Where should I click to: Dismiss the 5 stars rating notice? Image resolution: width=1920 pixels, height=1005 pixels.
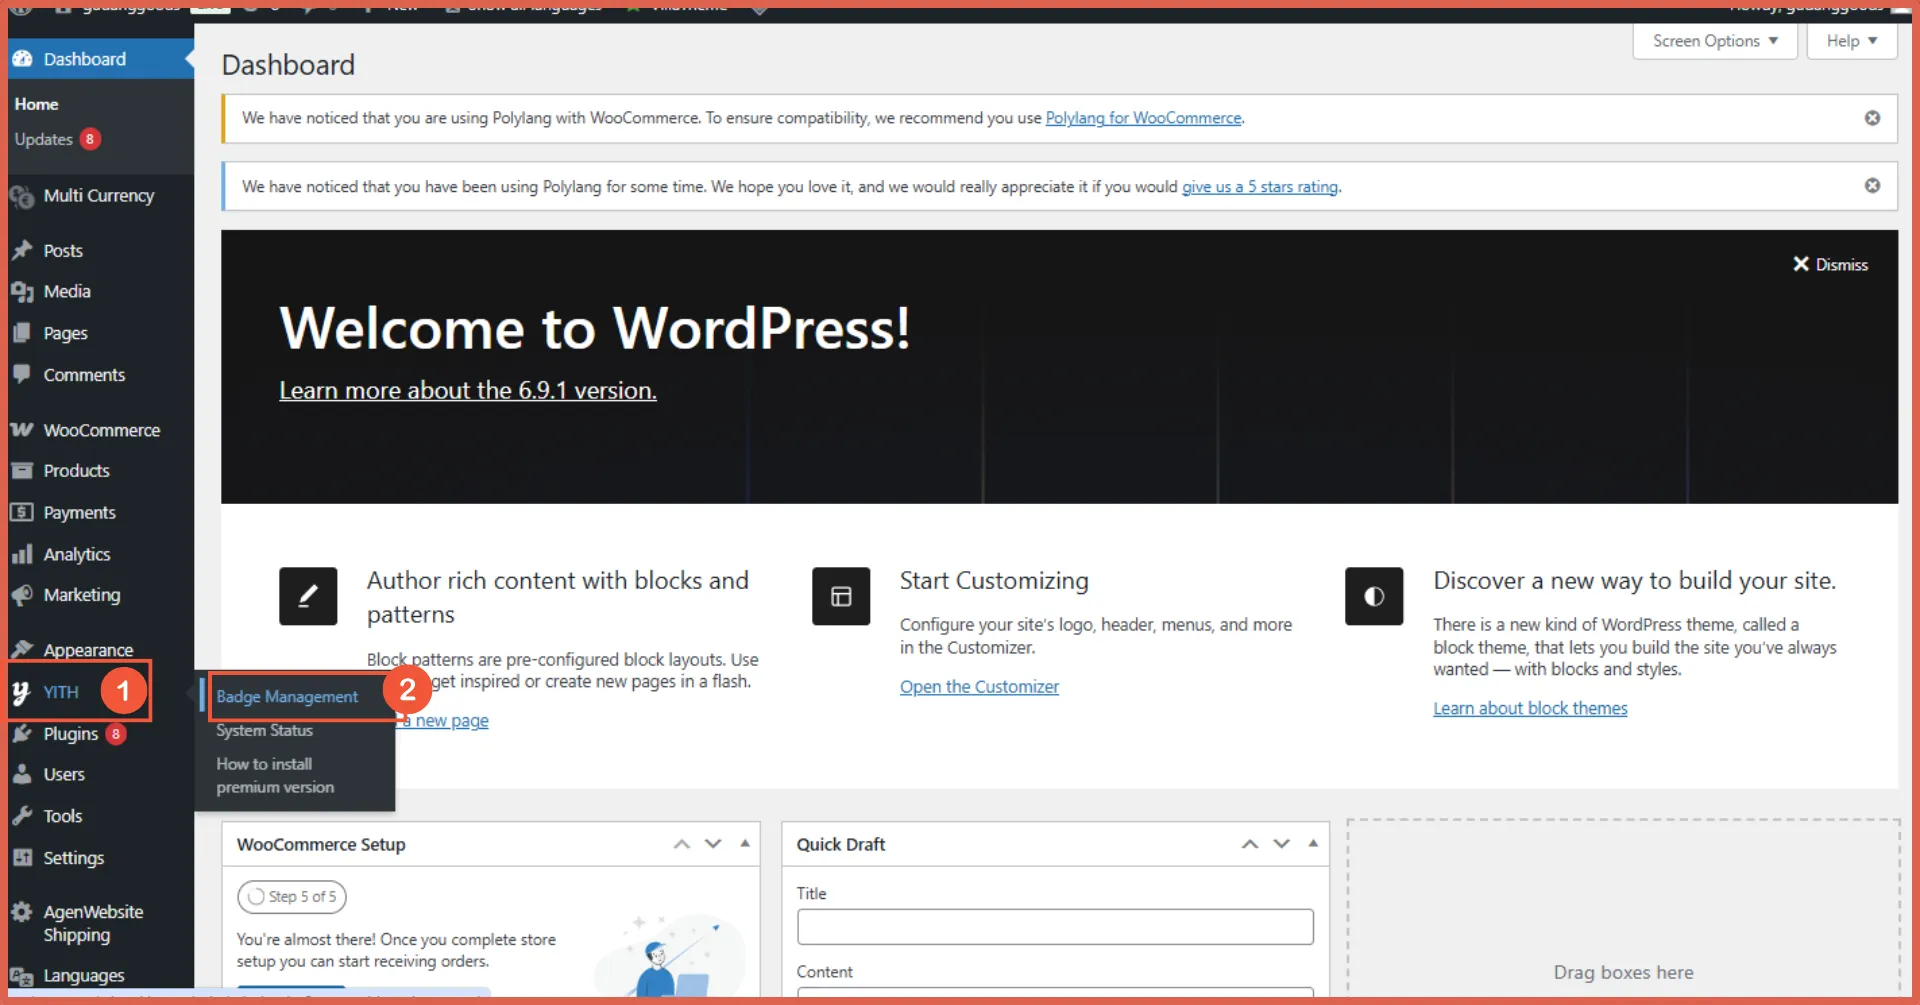pos(1872,186)
